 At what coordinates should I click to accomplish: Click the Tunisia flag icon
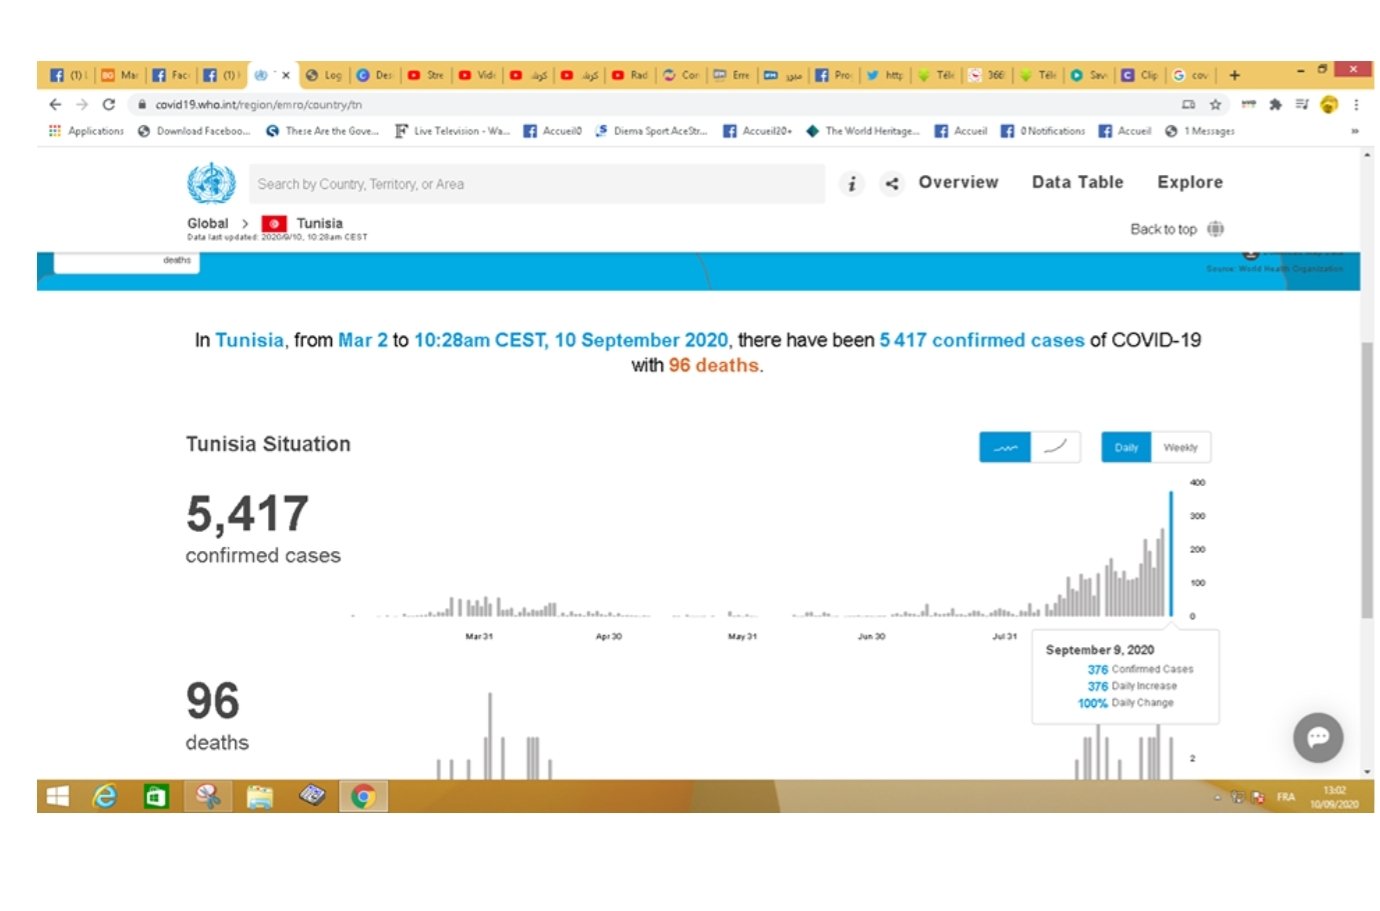point(274,224)
